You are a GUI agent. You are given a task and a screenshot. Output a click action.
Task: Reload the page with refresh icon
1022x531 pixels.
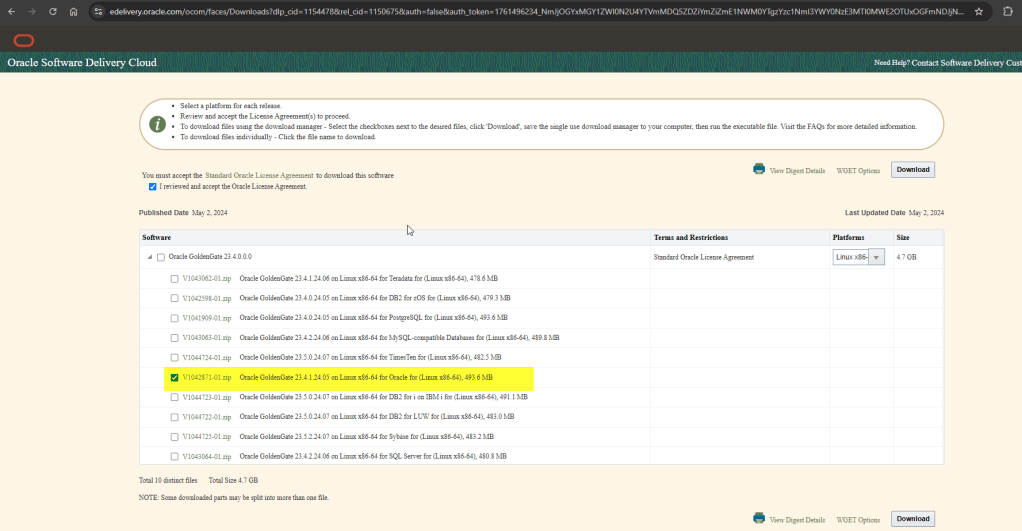pos(53,11)
